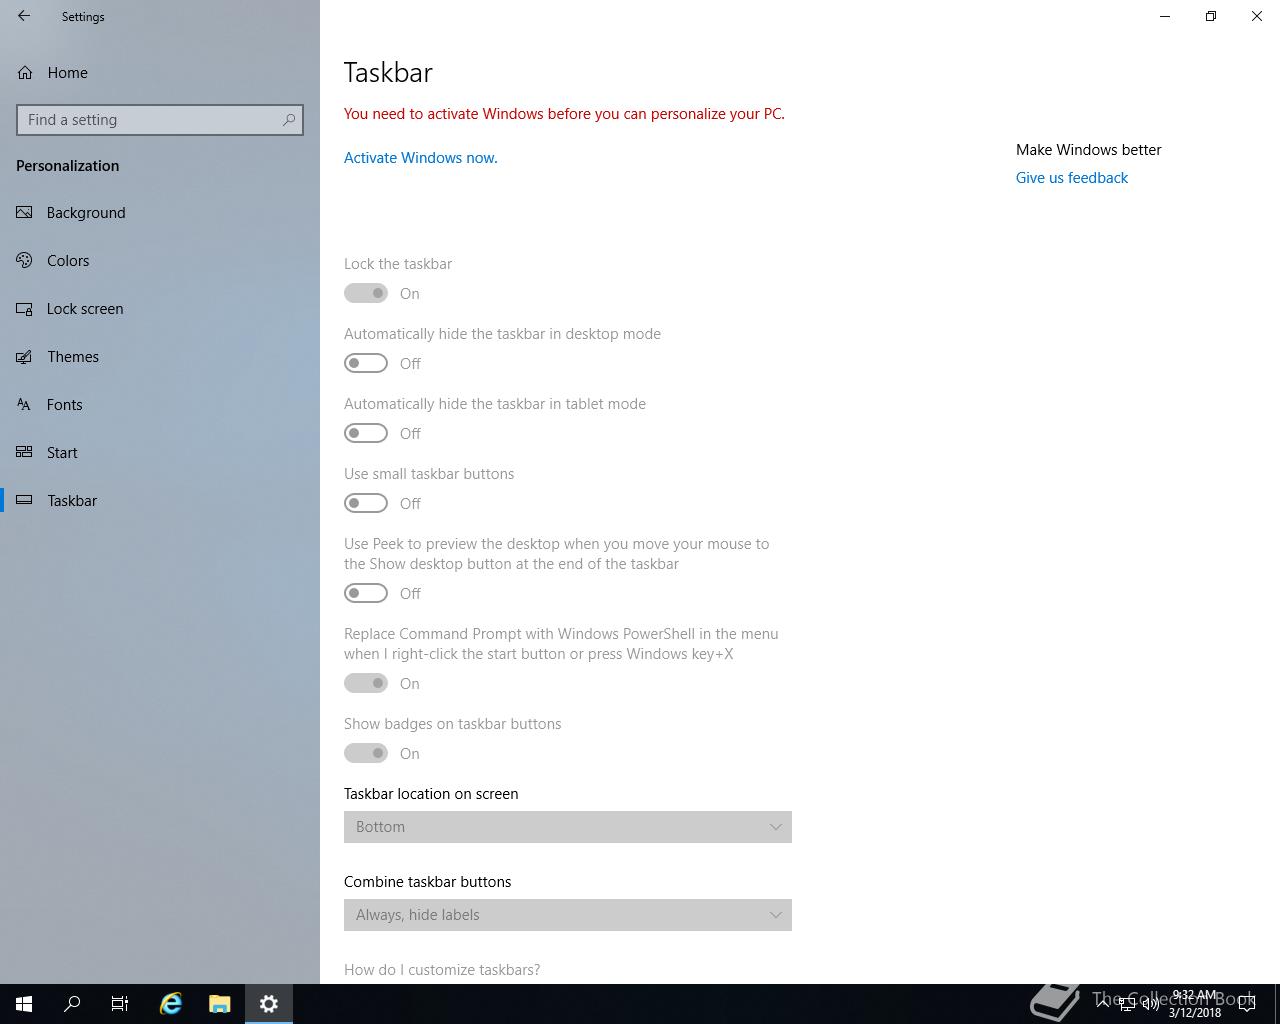The image size is (1280, 1024).
Task: Close the Settings window
Action: point(1257,16)
